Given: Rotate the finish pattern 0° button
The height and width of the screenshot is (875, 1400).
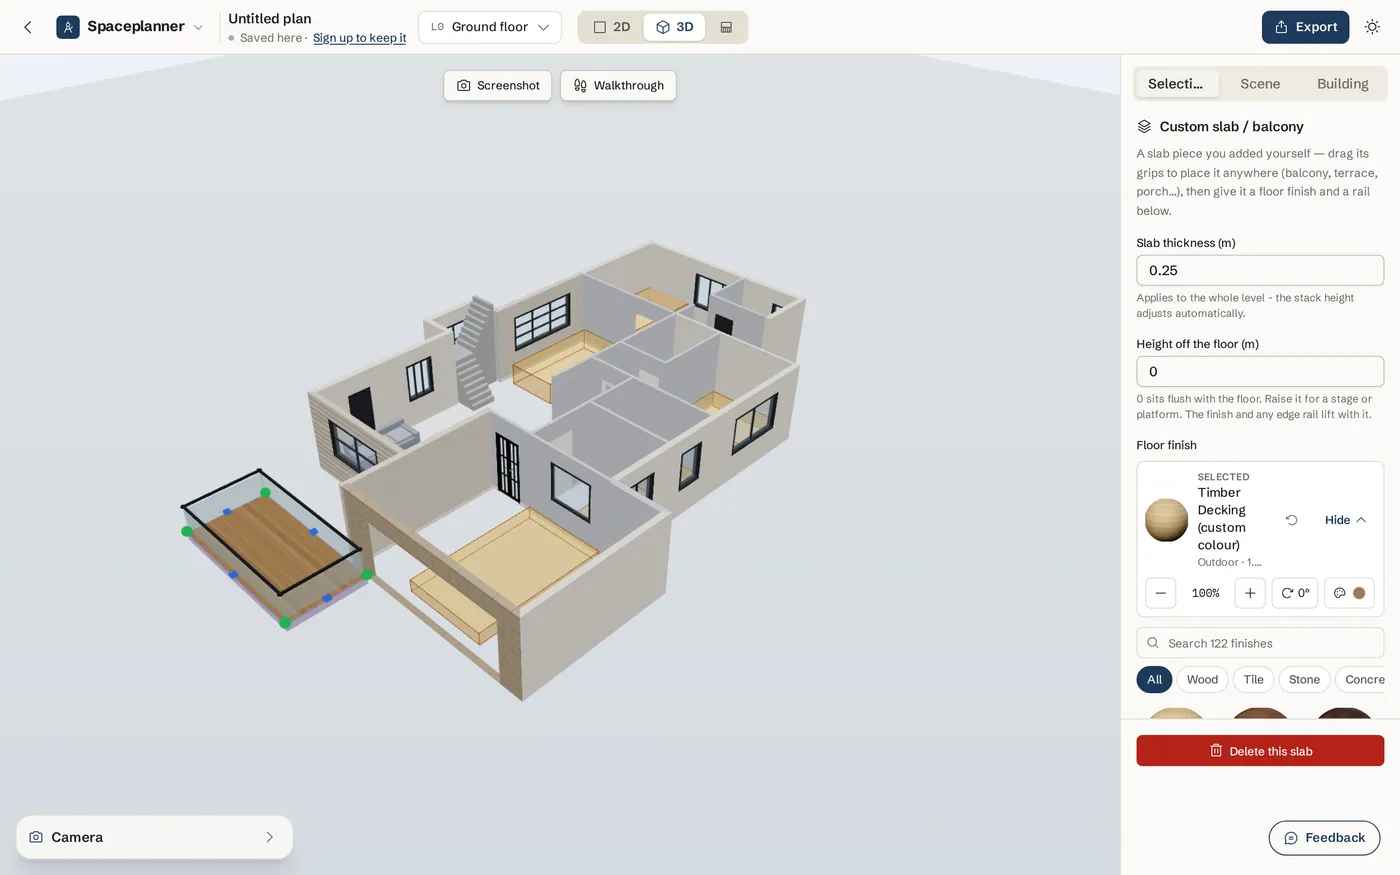Looking at the screenshot, I should 1295,593.
